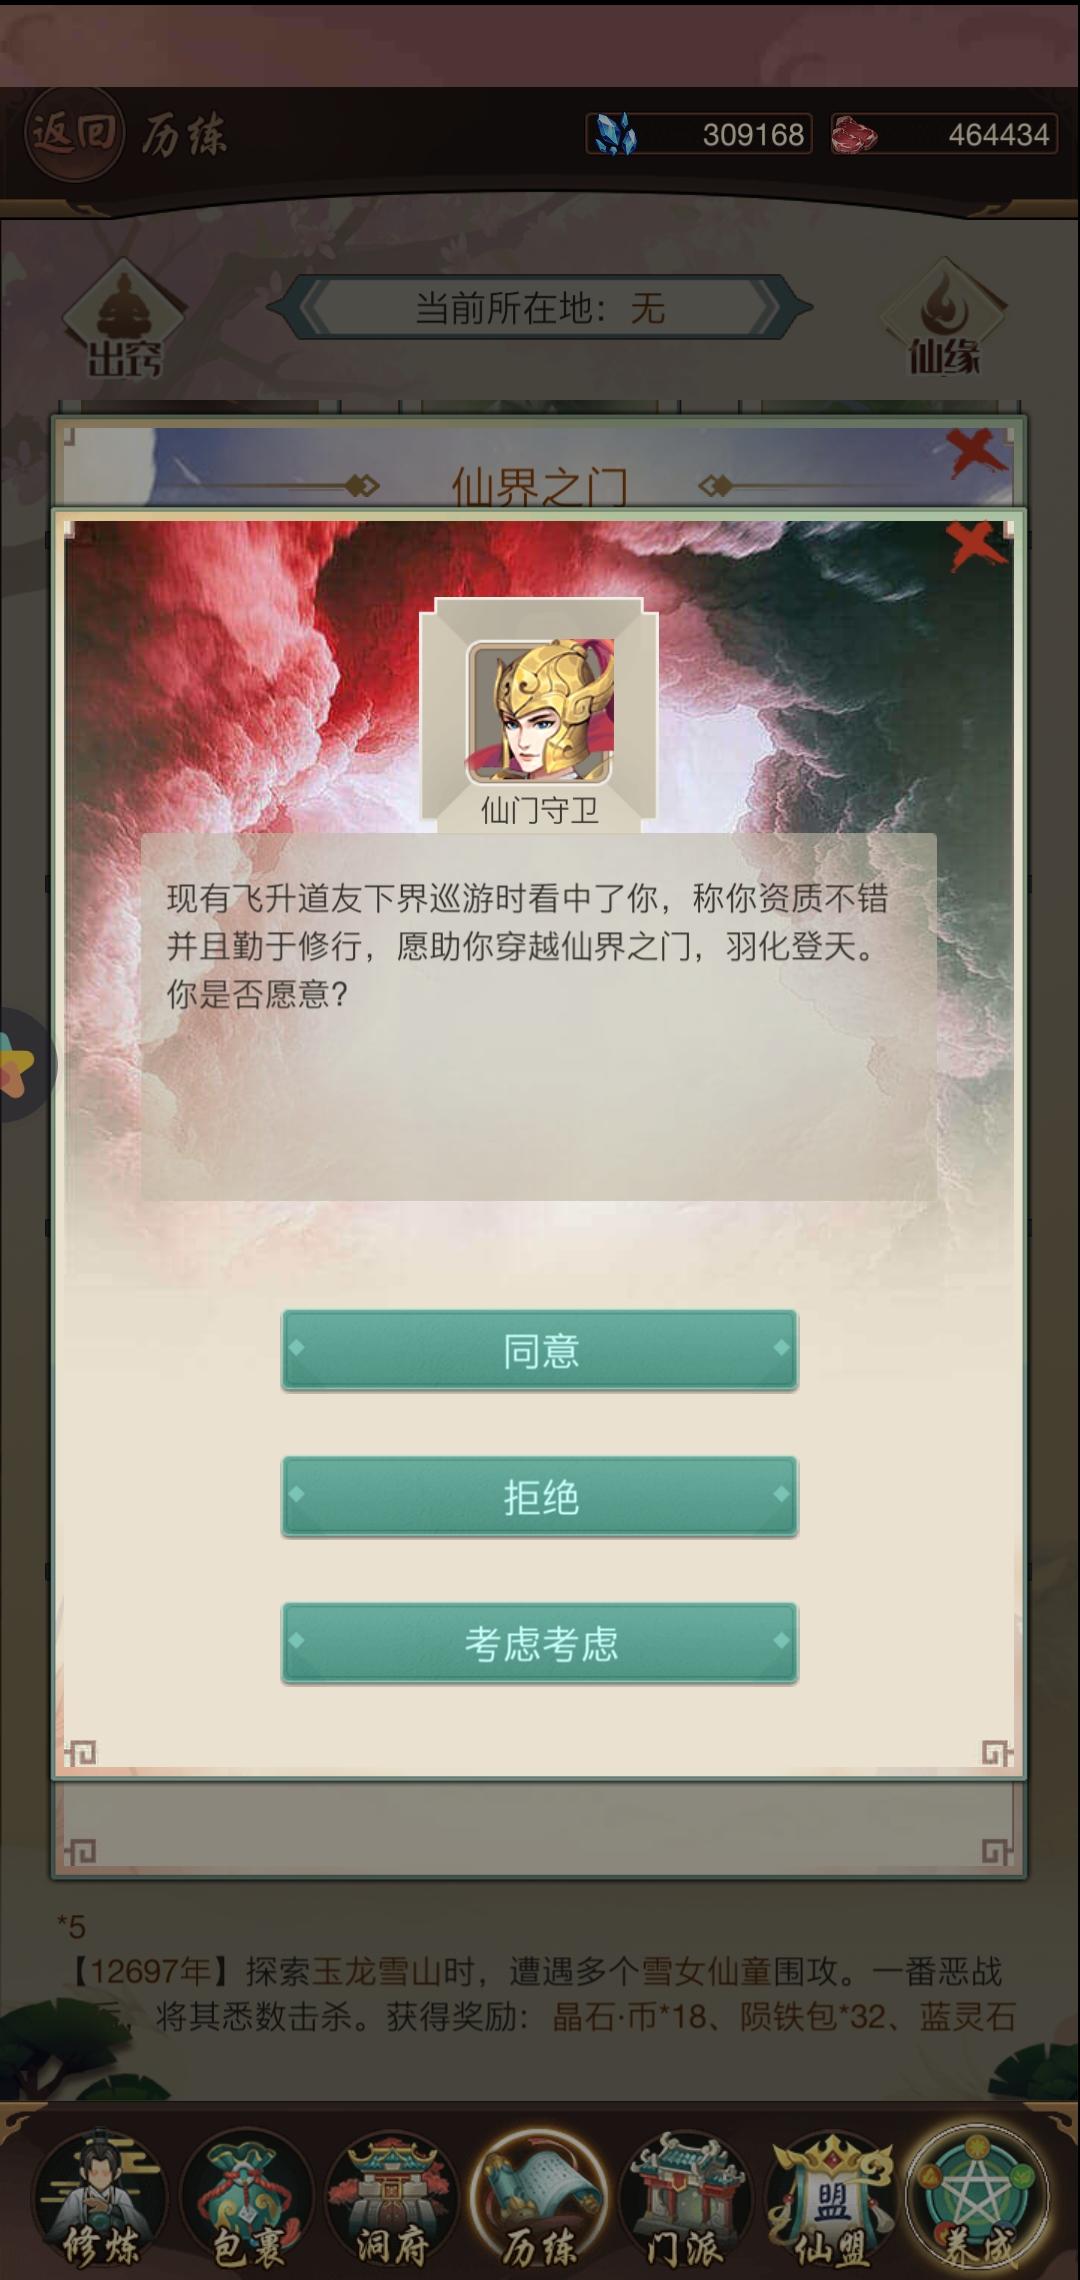Open the 仙缘 flame icon
The width and height of the screenshot is (1080, 2280).
pyautogui.click(x=943, y=318)
